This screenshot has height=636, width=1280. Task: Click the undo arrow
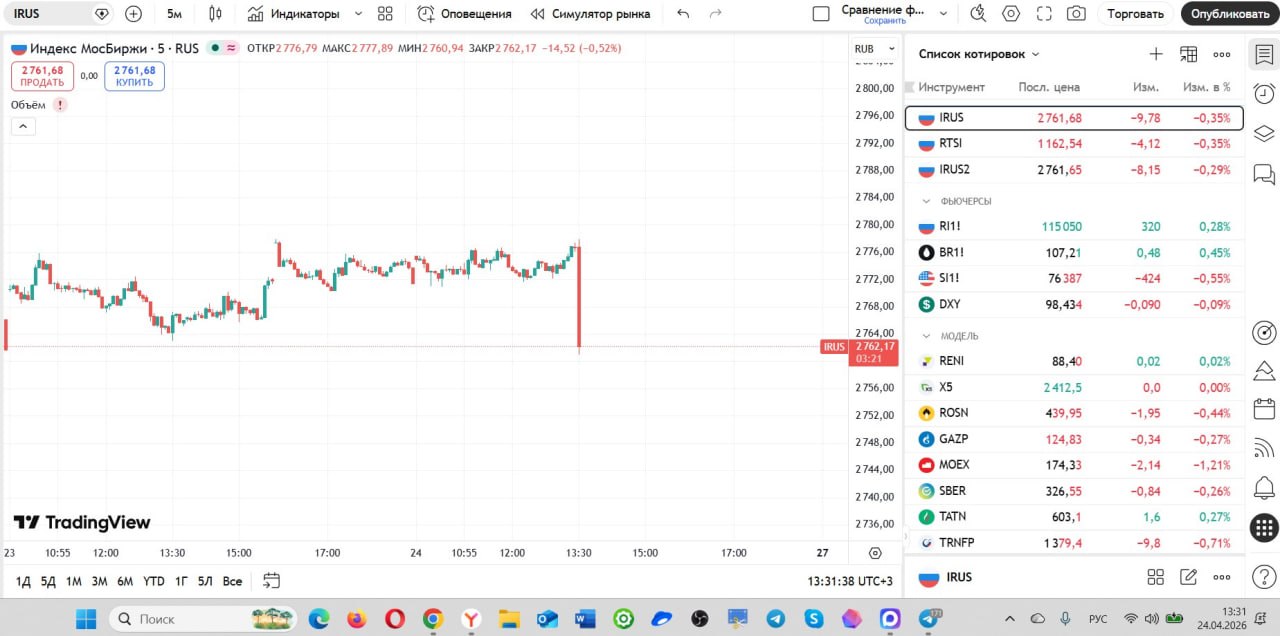tap(683, 14)
